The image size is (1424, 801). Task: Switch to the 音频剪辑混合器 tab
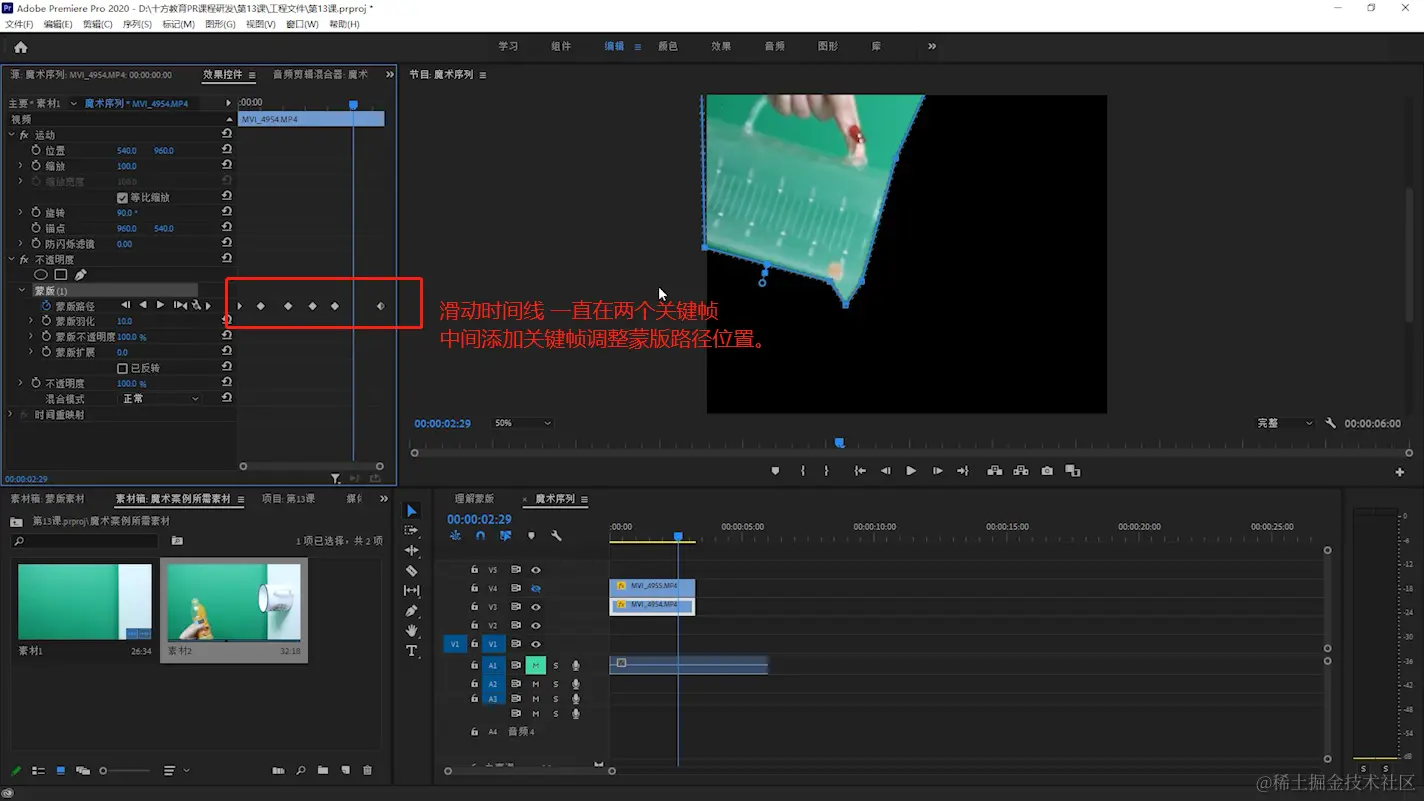pos(320,74)
